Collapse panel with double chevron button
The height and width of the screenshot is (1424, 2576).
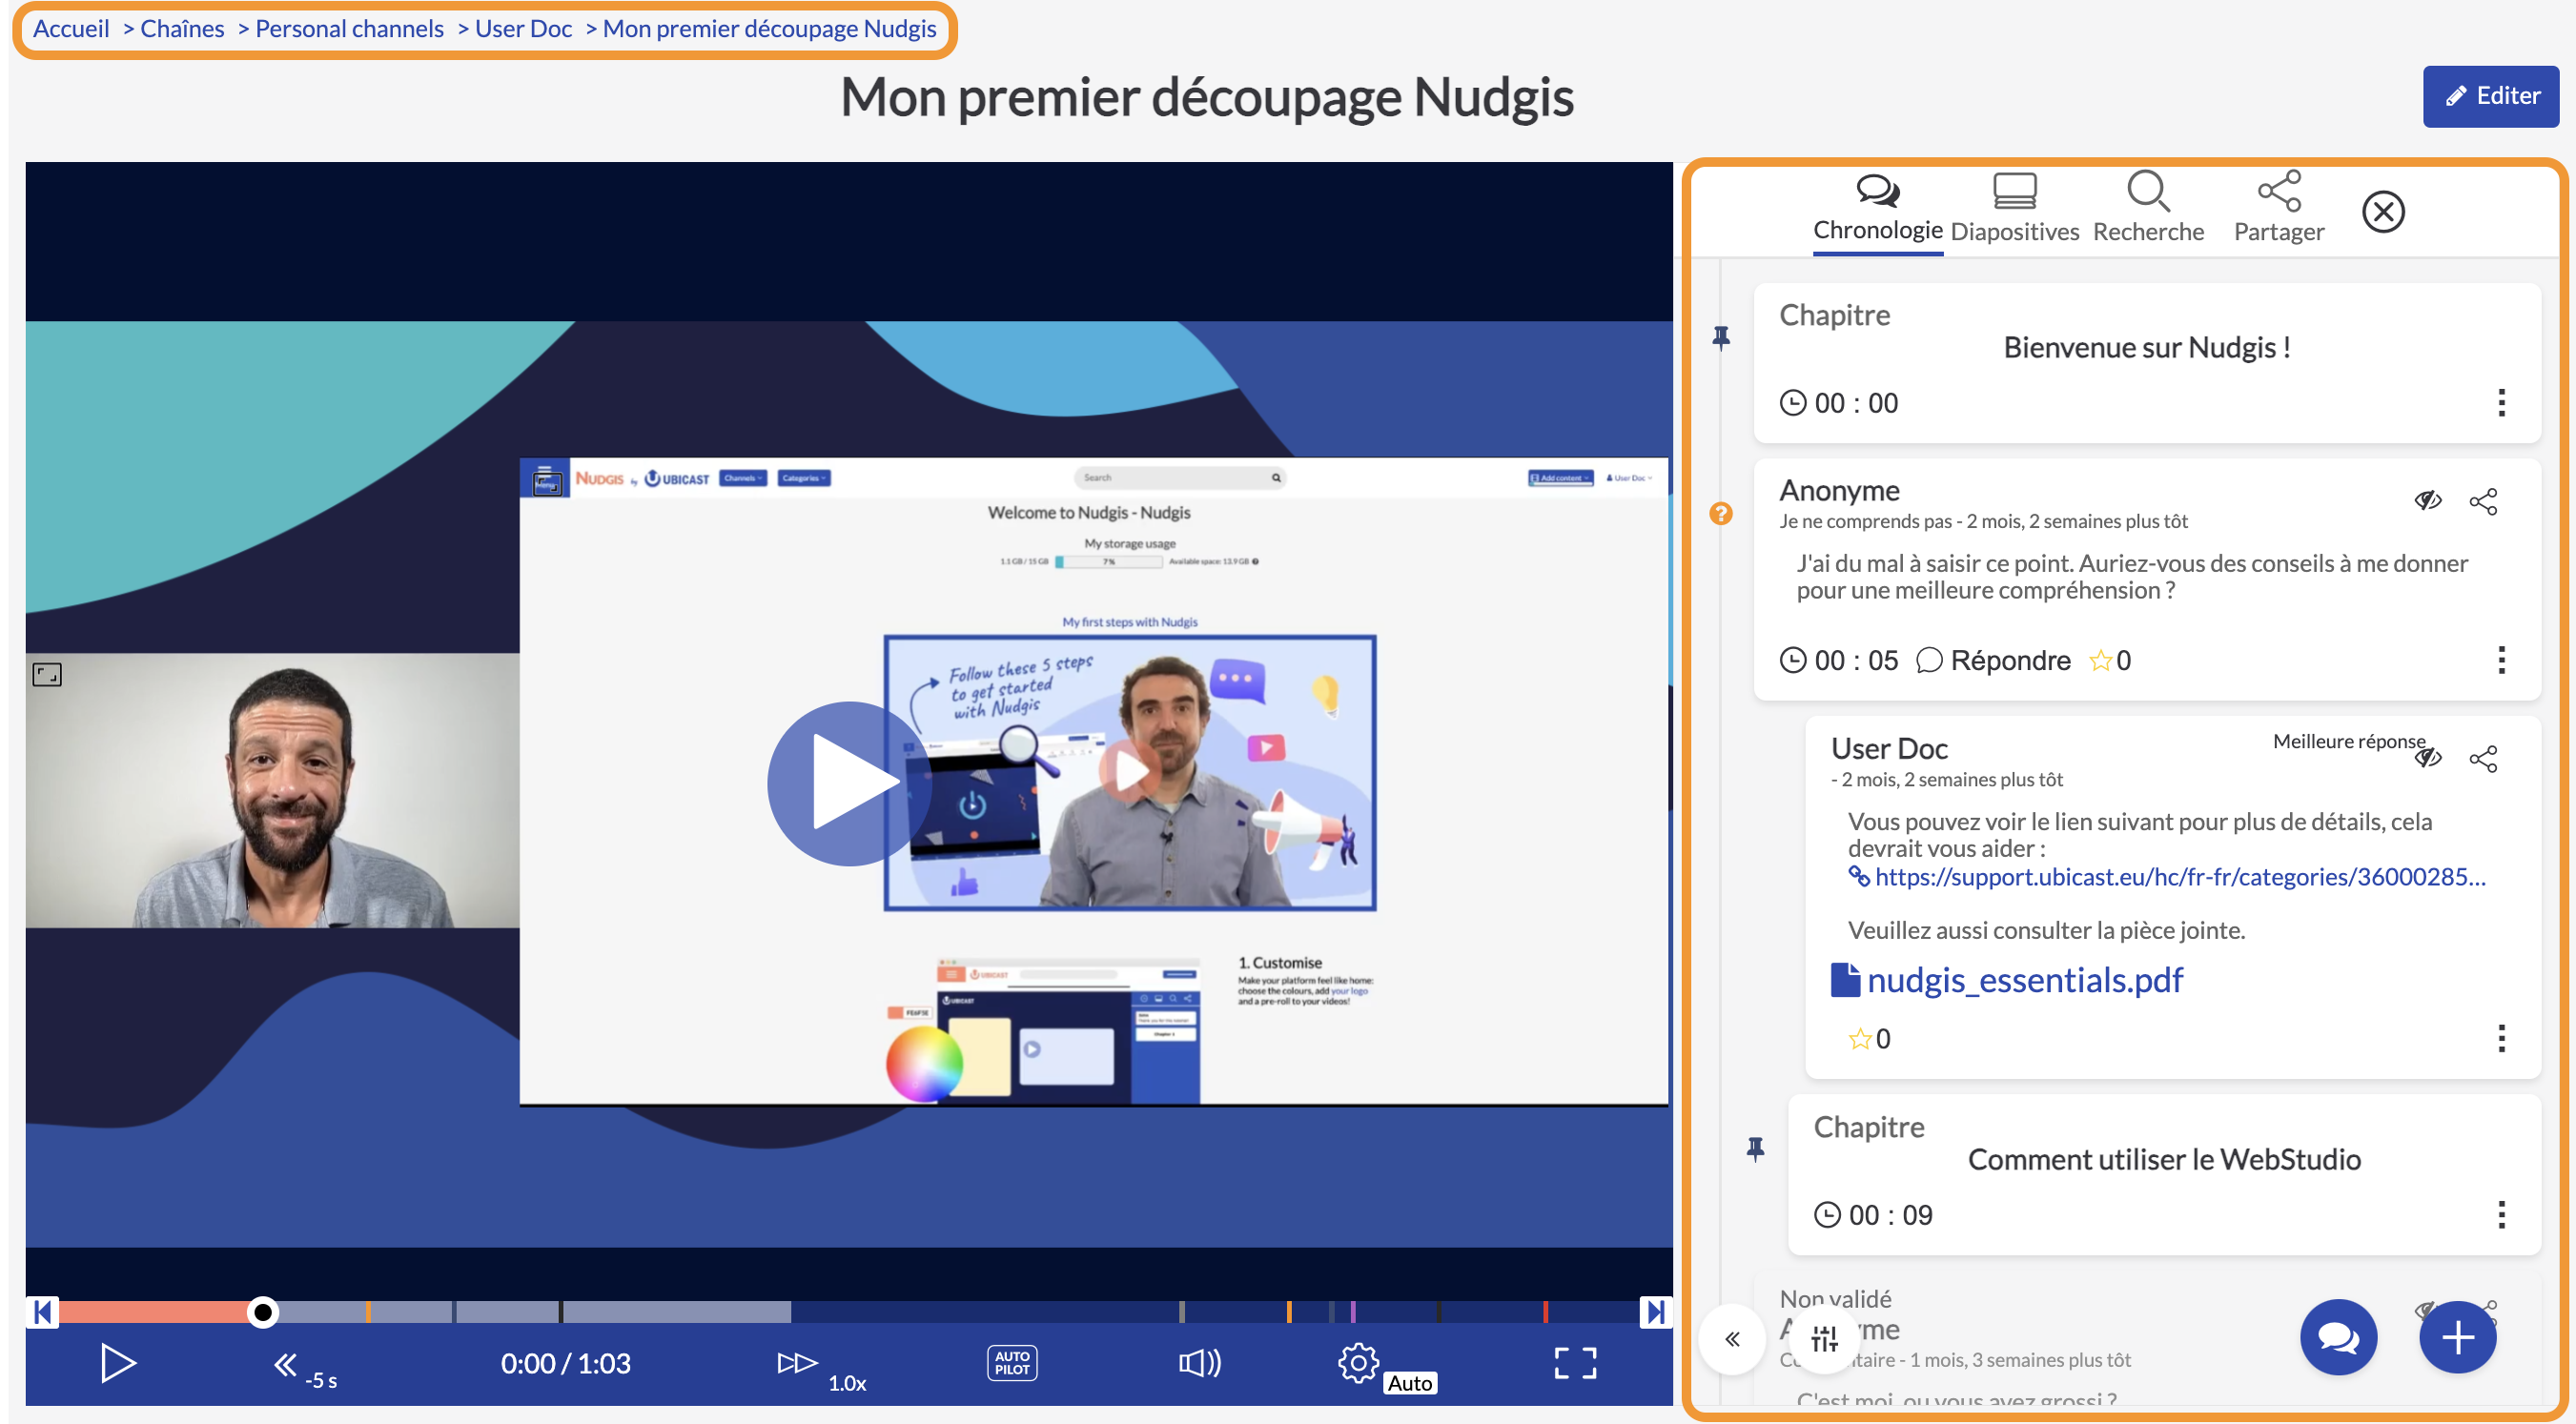pyautogui.click(x=1732, y=1338)
